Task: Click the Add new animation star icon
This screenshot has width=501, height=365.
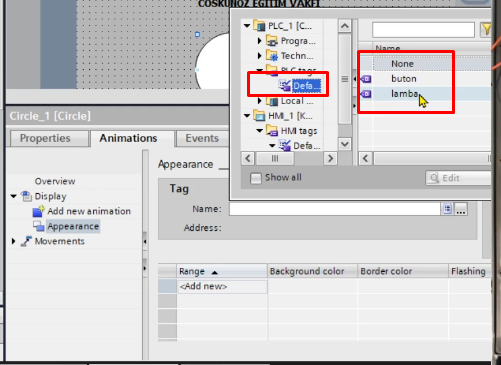Action: [38, 211]
